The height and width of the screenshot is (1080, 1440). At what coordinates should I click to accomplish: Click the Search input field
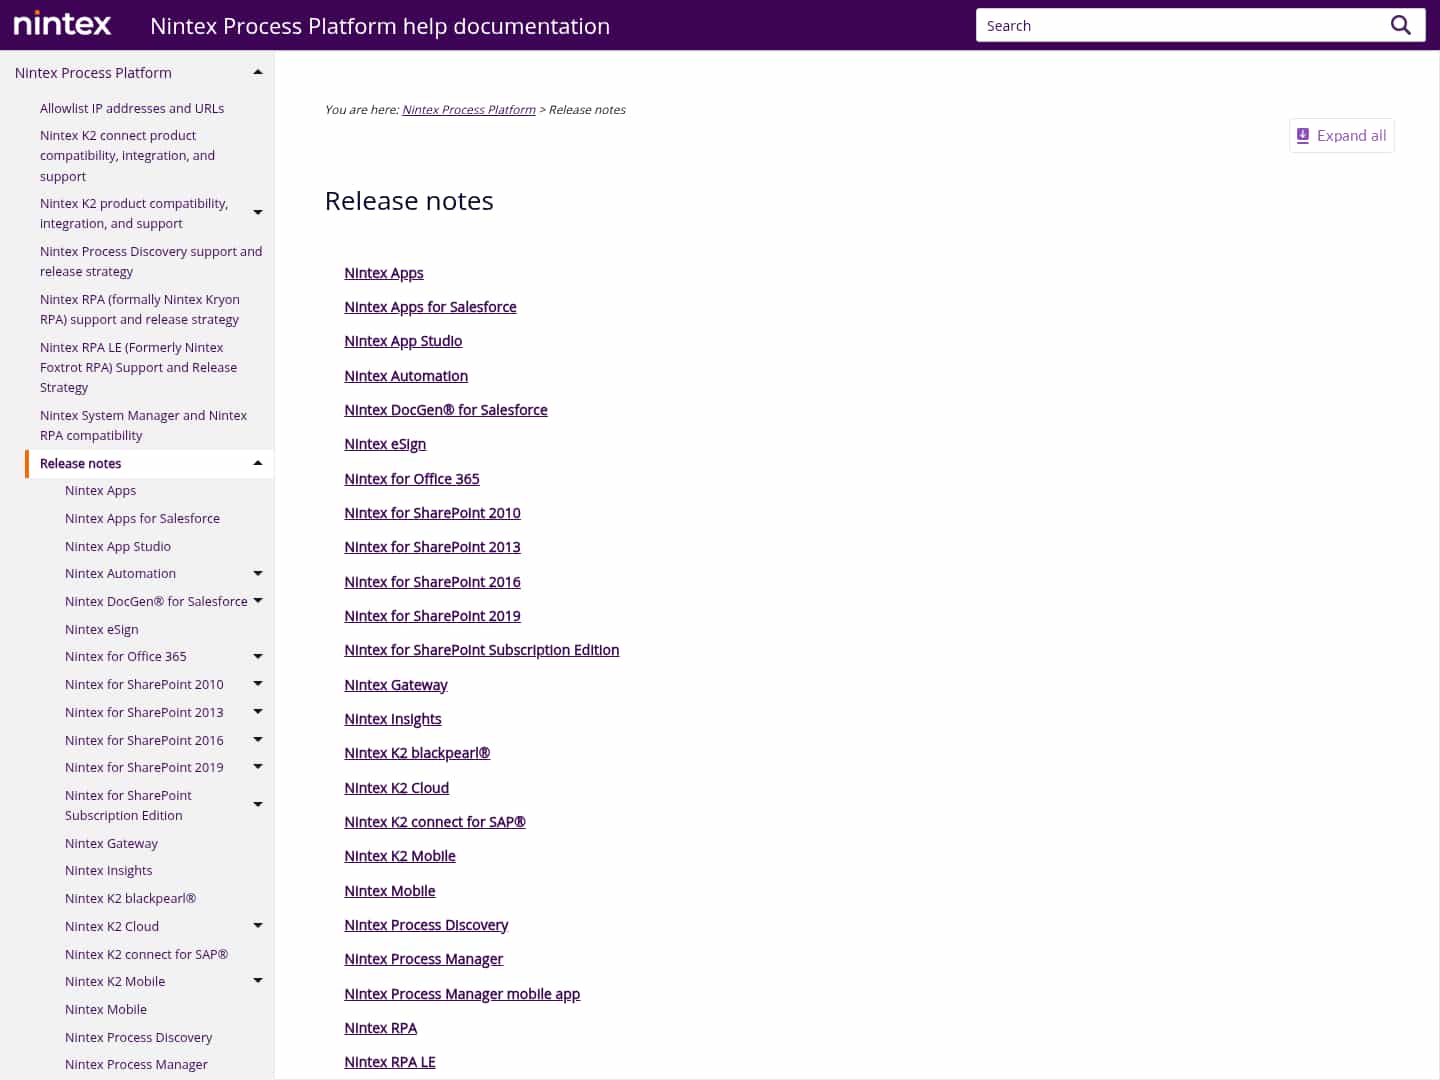[1150, 25]
